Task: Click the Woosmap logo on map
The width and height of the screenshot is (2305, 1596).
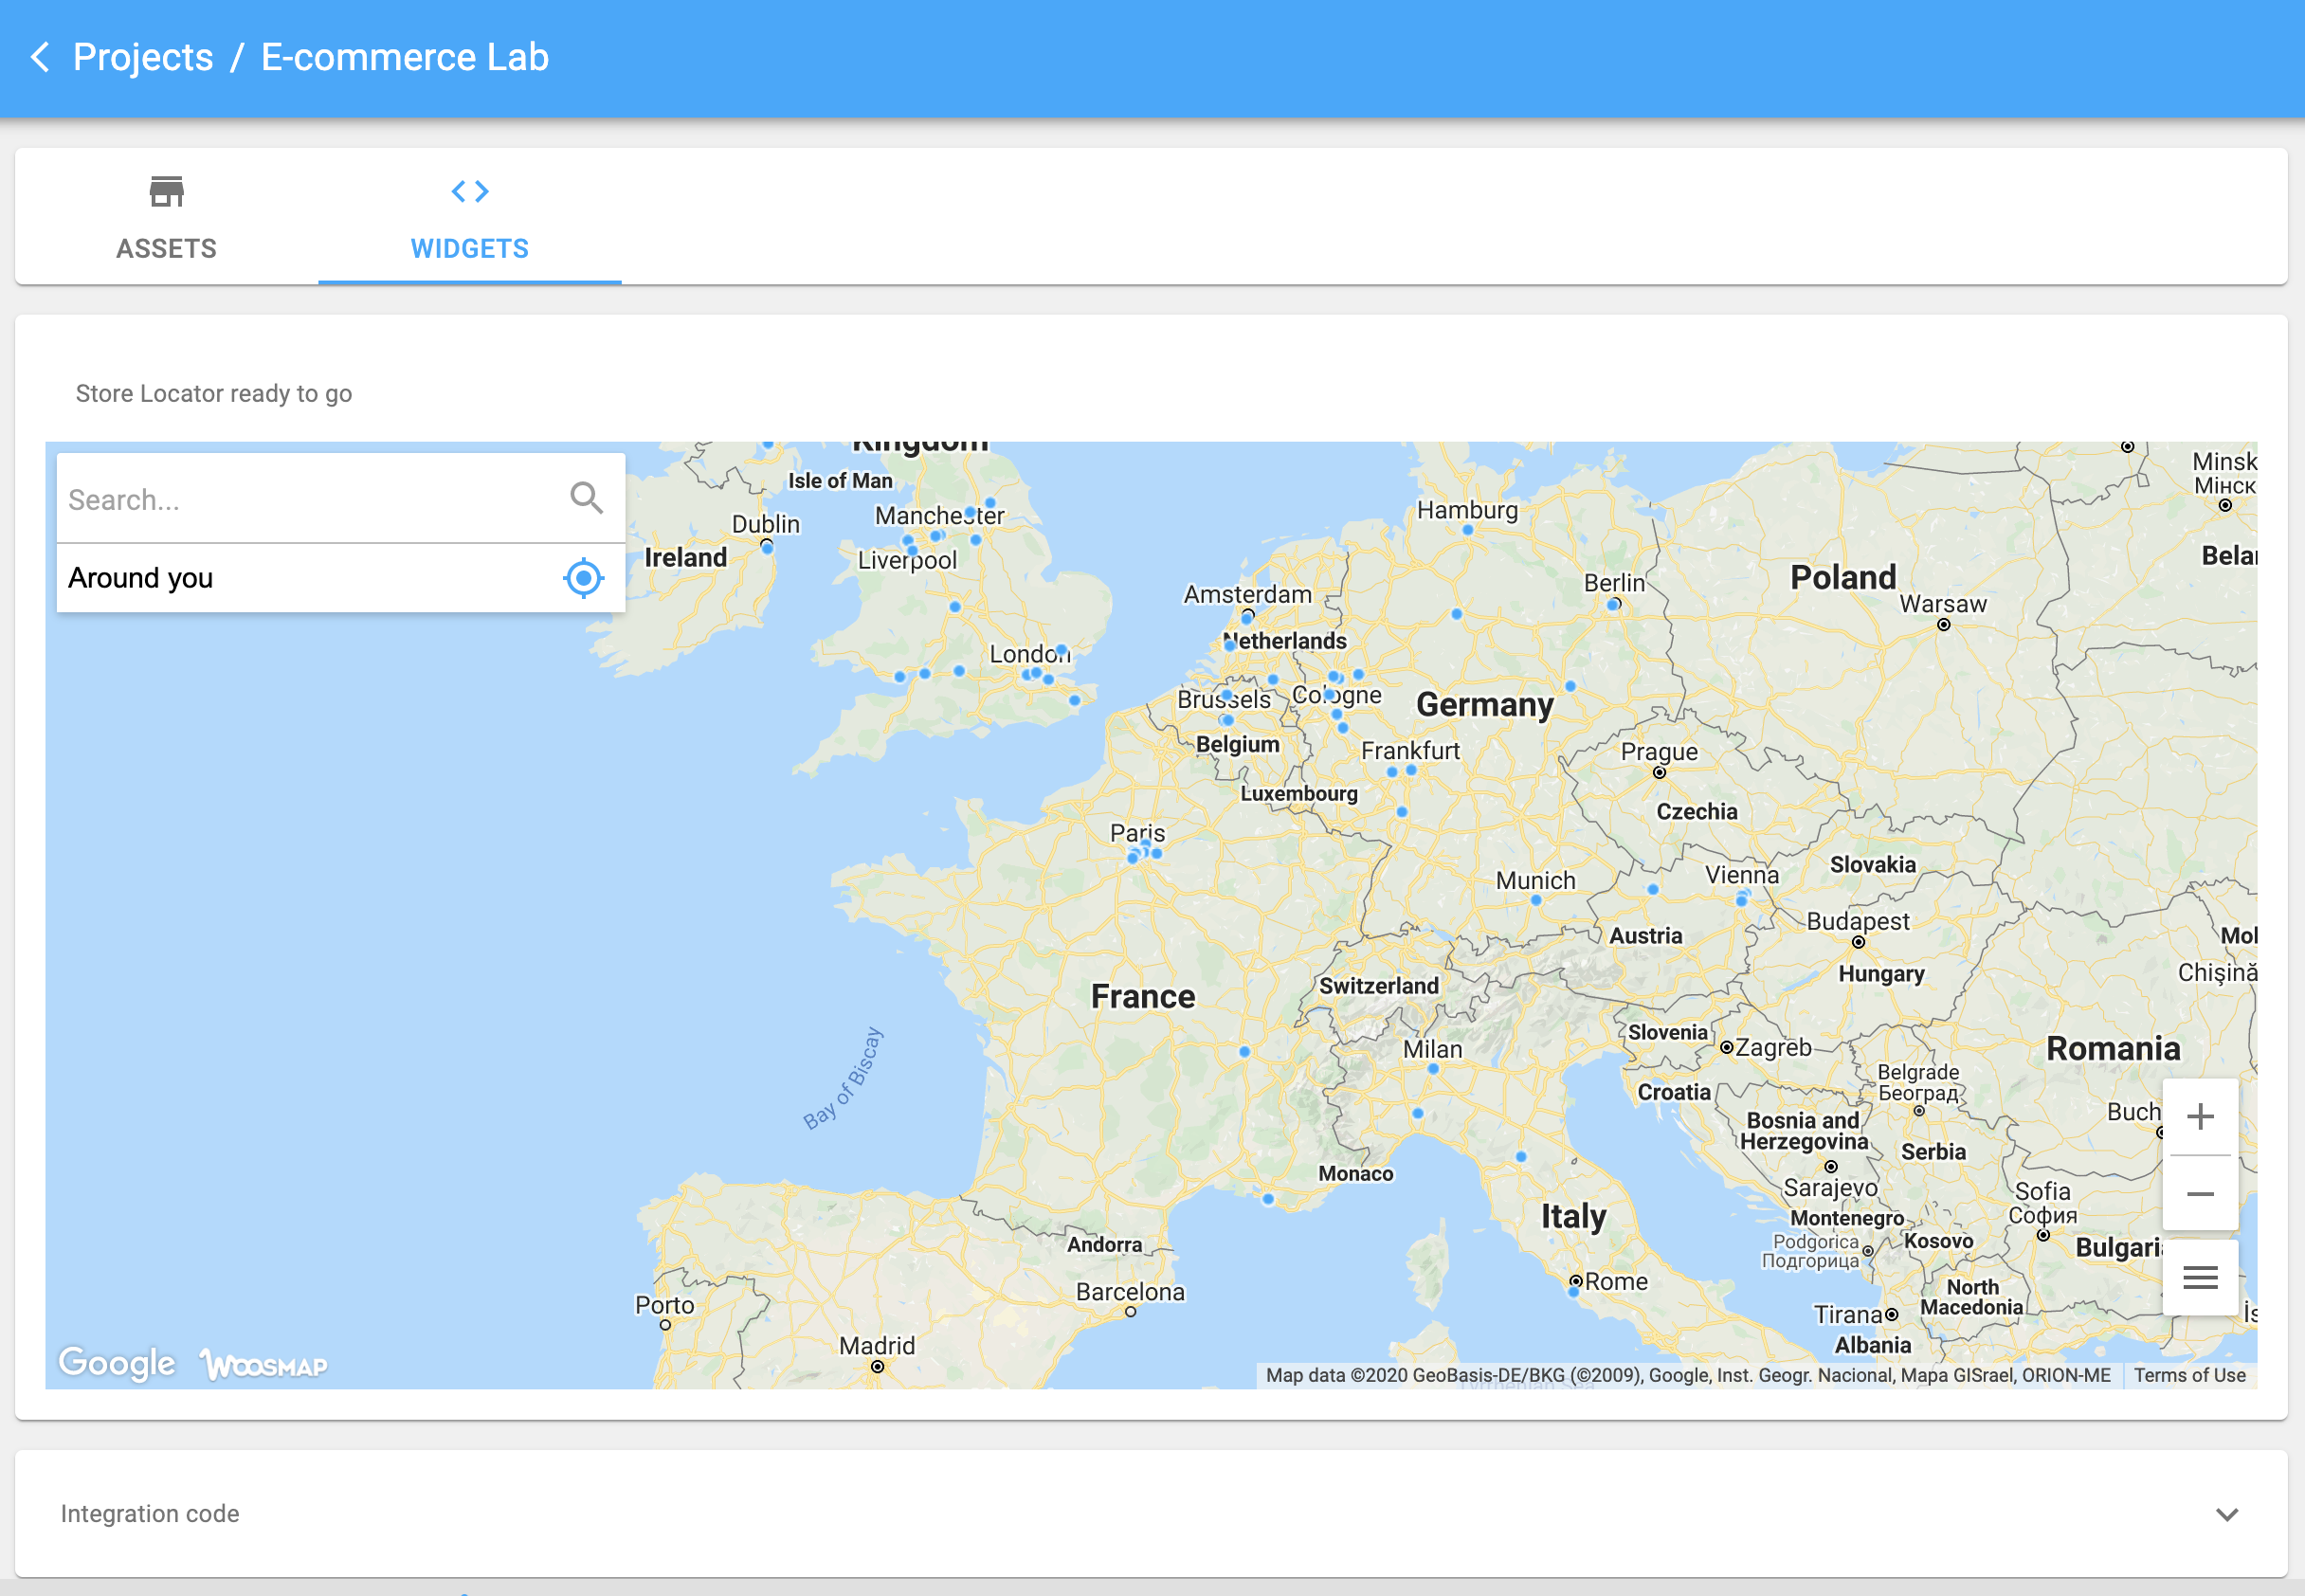Action: (264, 1364)
